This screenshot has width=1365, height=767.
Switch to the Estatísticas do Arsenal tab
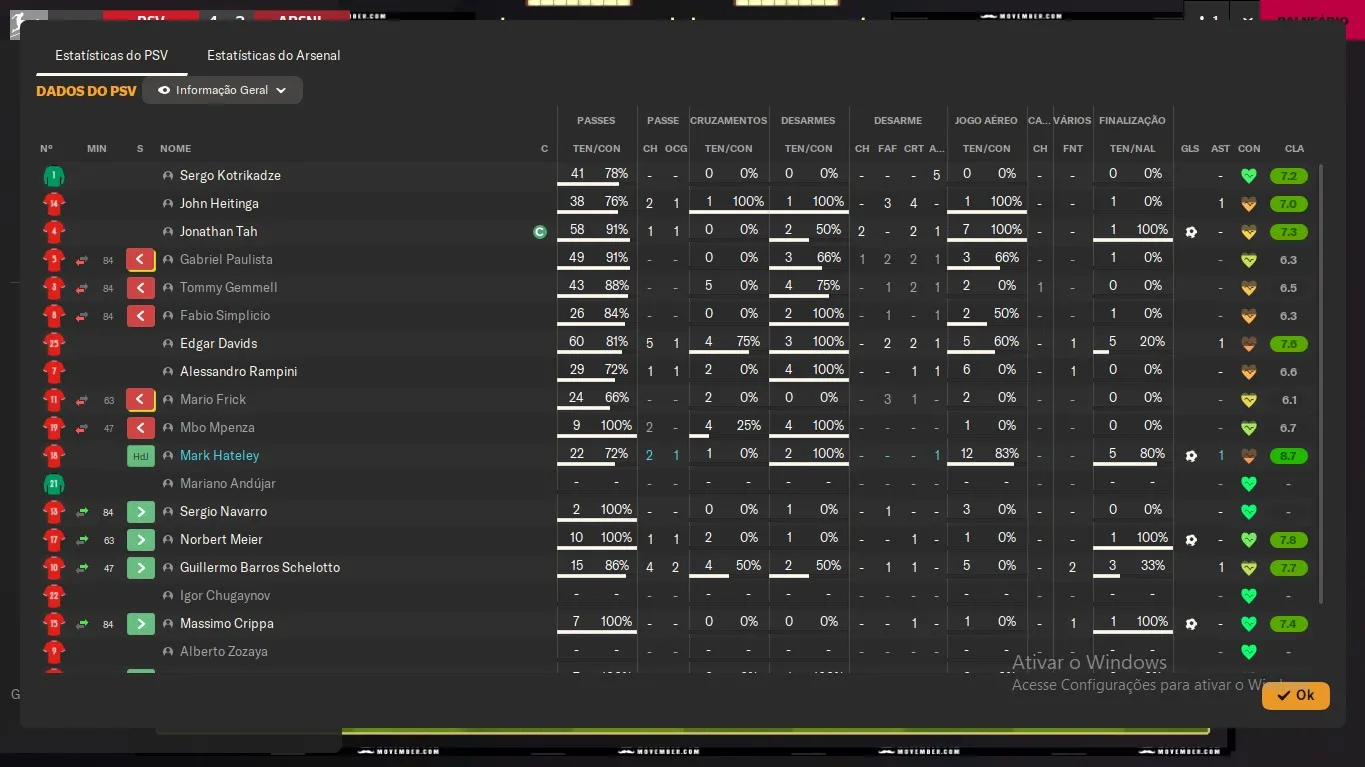tap(274, 55)
